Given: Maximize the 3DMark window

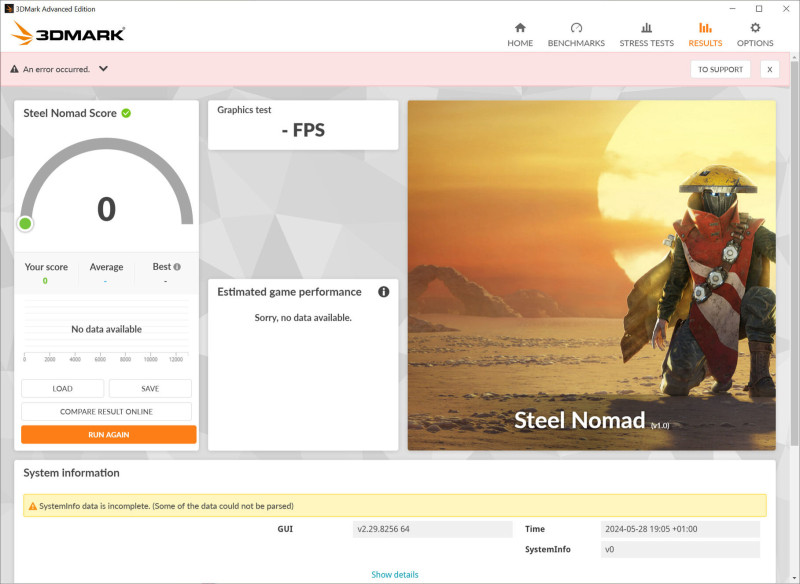Looking at the screenshot, I should [759, 9].
